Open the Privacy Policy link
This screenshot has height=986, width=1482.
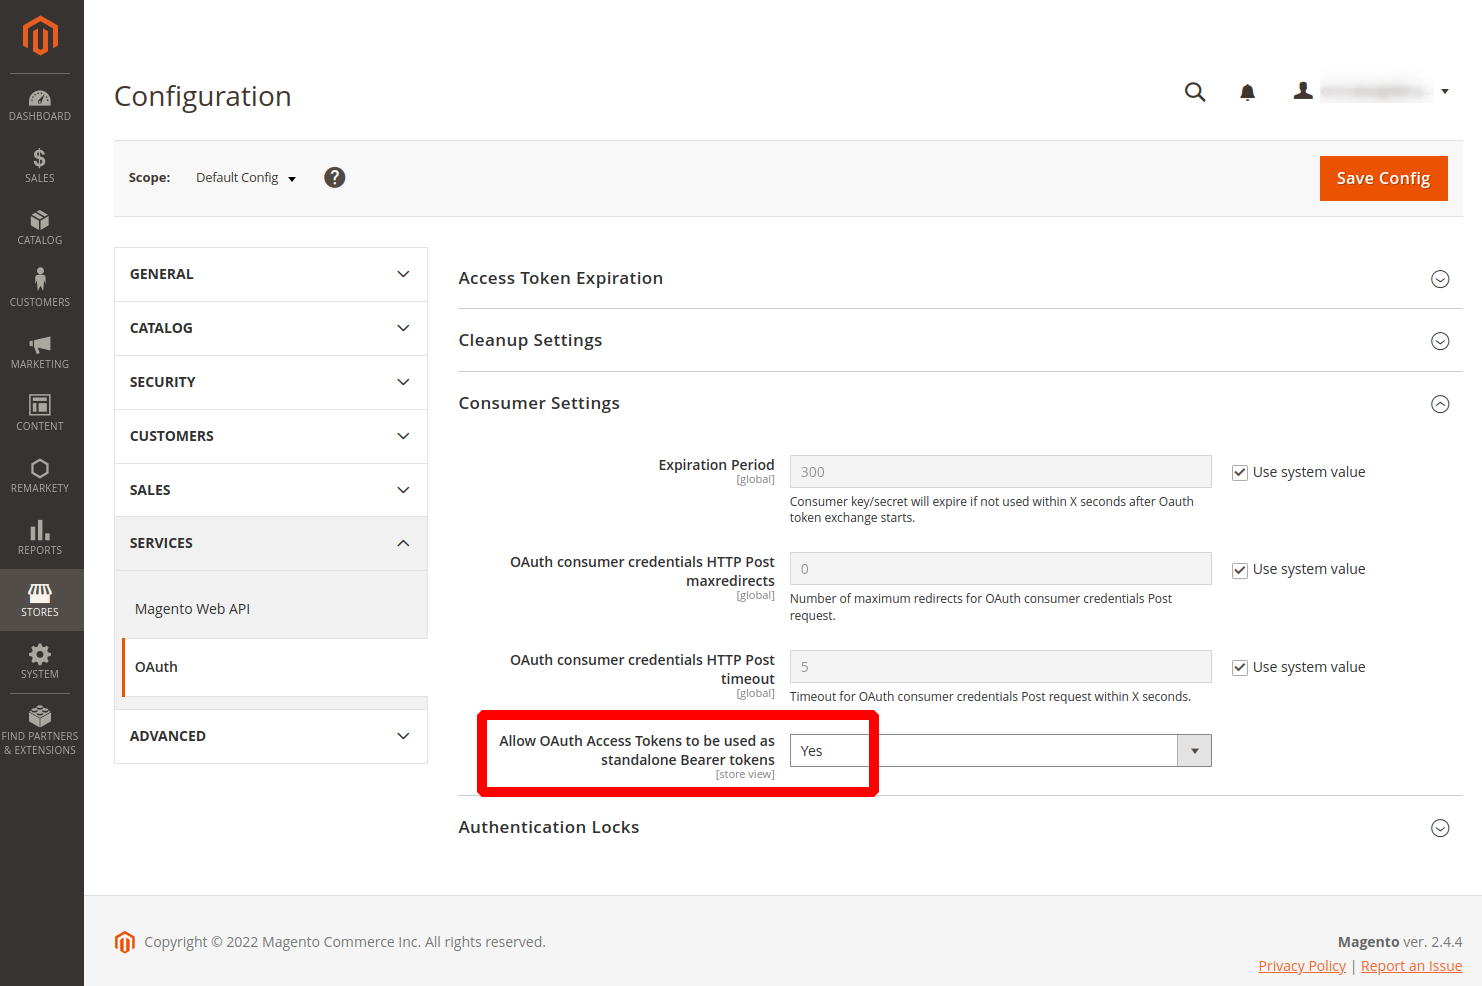click(x=1302, y=966)
